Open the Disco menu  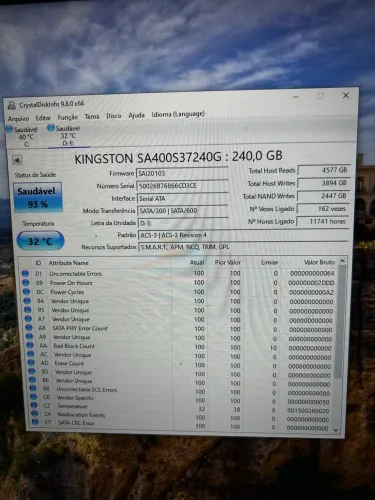pos(113,116)
